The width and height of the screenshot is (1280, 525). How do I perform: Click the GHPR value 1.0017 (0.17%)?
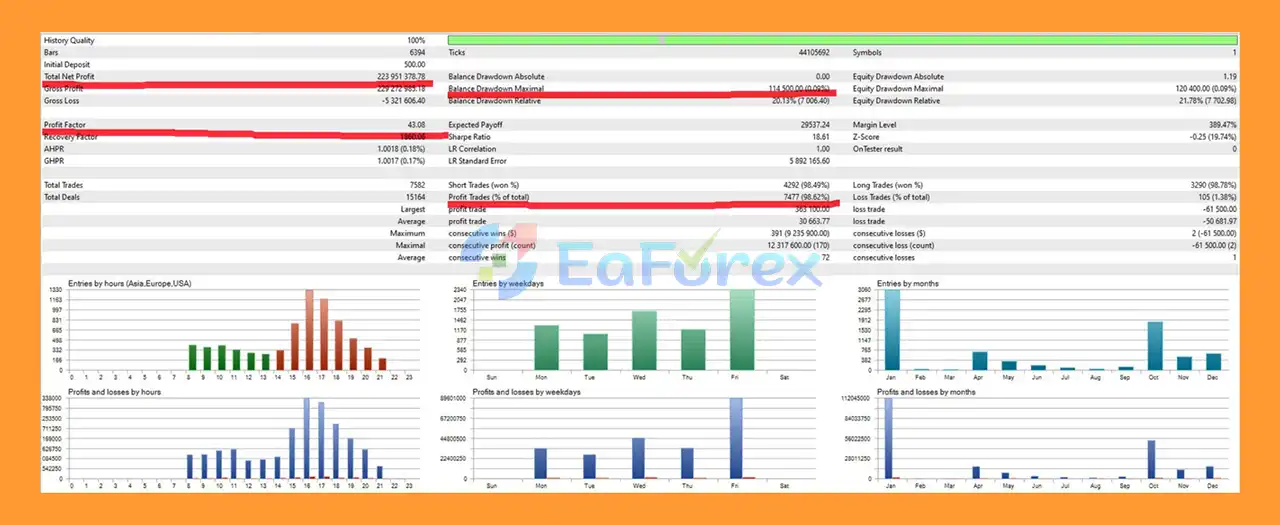402,160
